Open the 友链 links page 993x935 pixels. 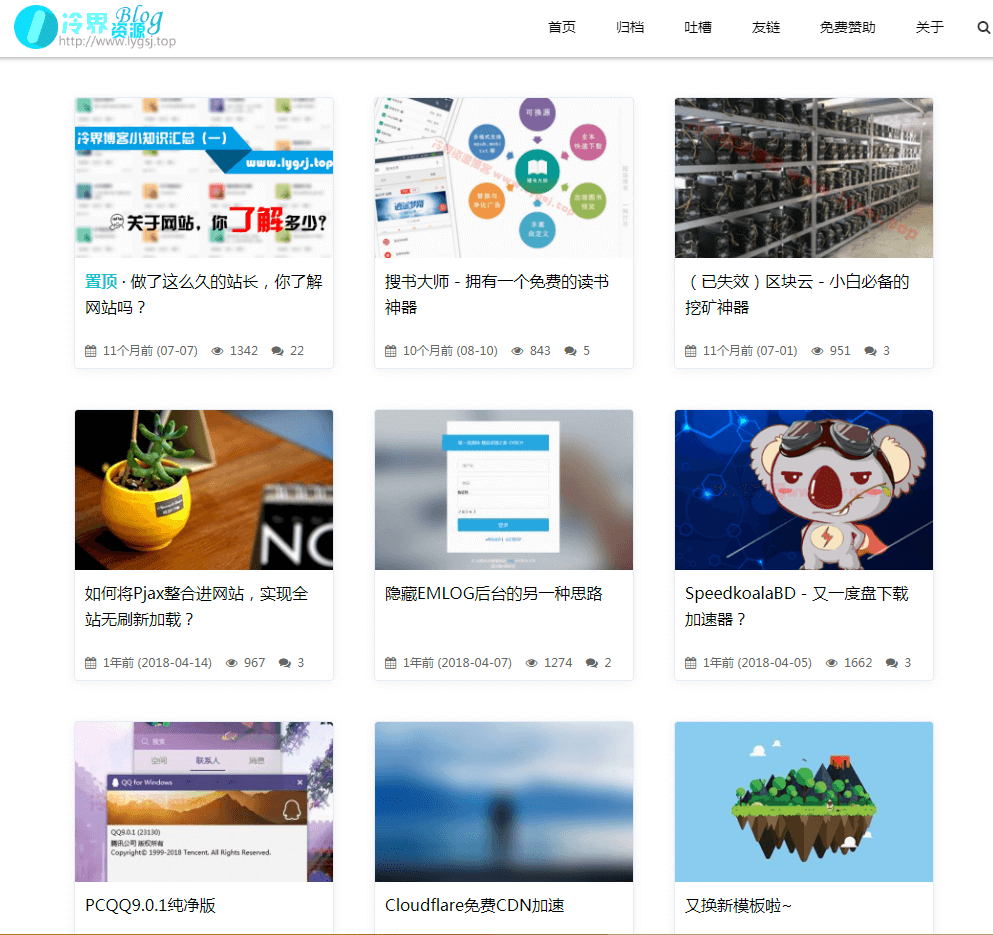(766, 28)
